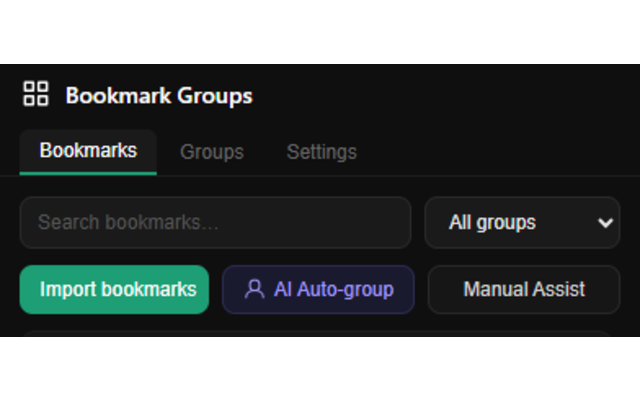This screenshot has height=400, width=640.
Task: Focus the Search bookmarks field
Action: coord(216,222)
